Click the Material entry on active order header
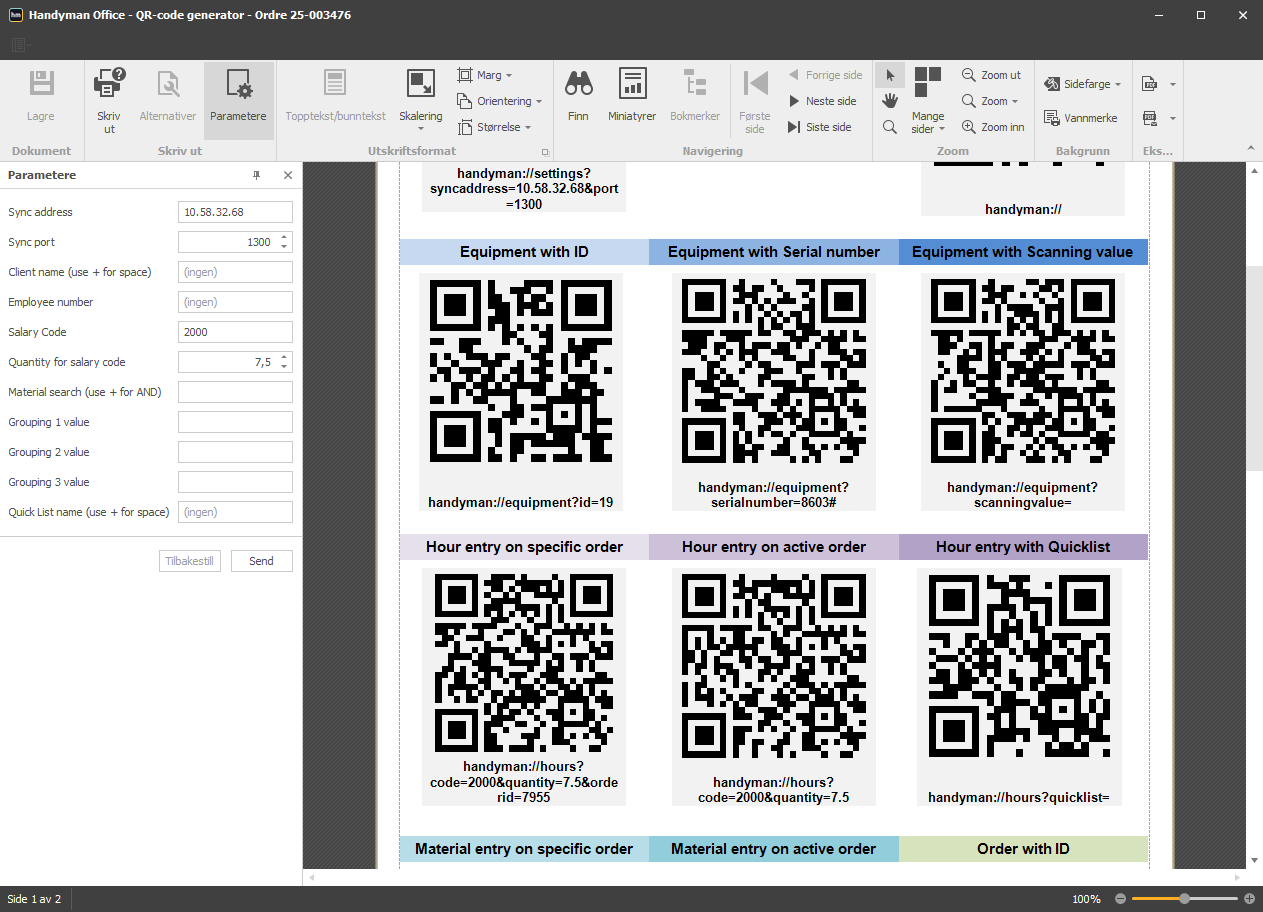Screen dimensions: 1263x912 pos(774,849)
